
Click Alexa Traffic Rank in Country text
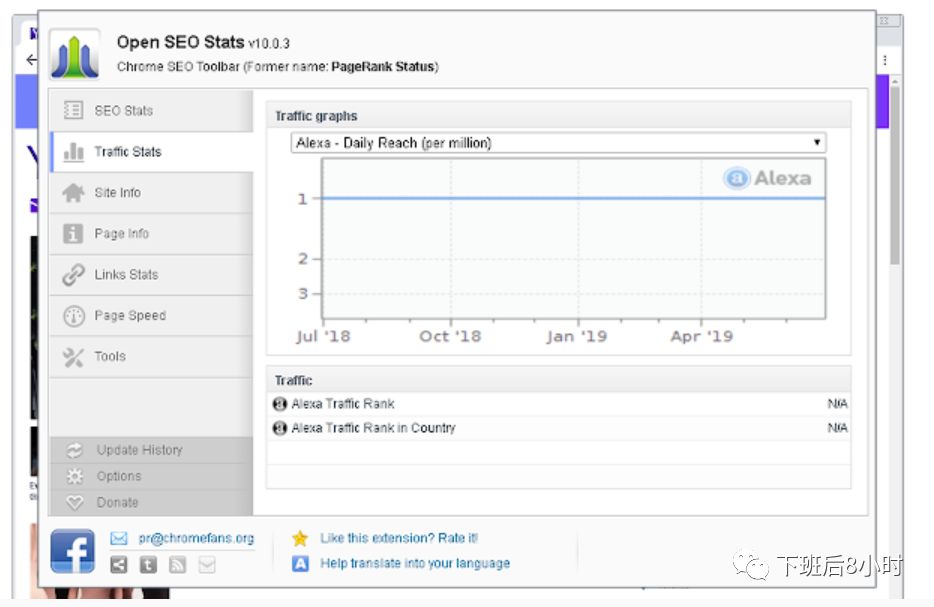pos(373,428)
